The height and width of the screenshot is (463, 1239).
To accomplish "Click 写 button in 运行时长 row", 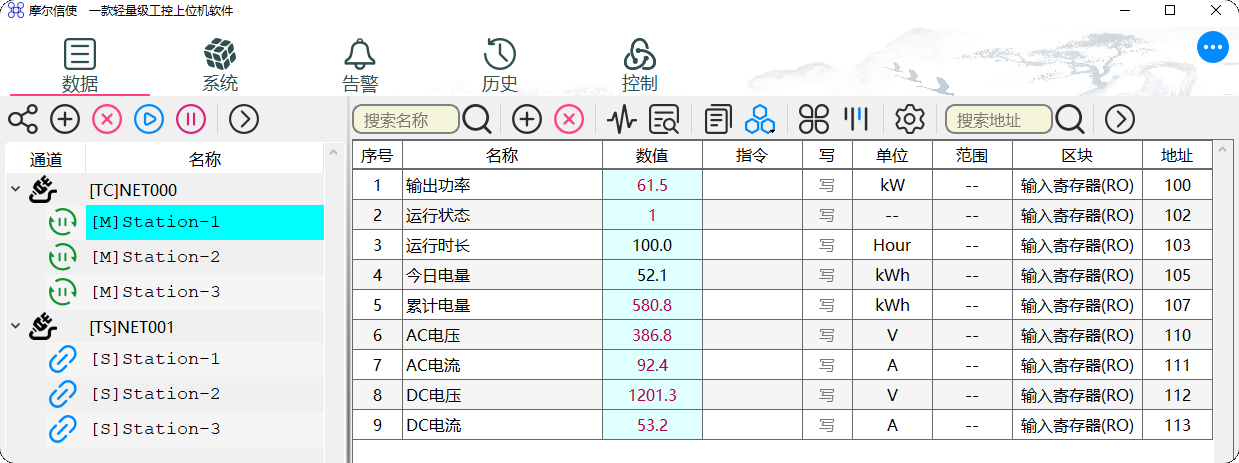I will coord(827,245).
